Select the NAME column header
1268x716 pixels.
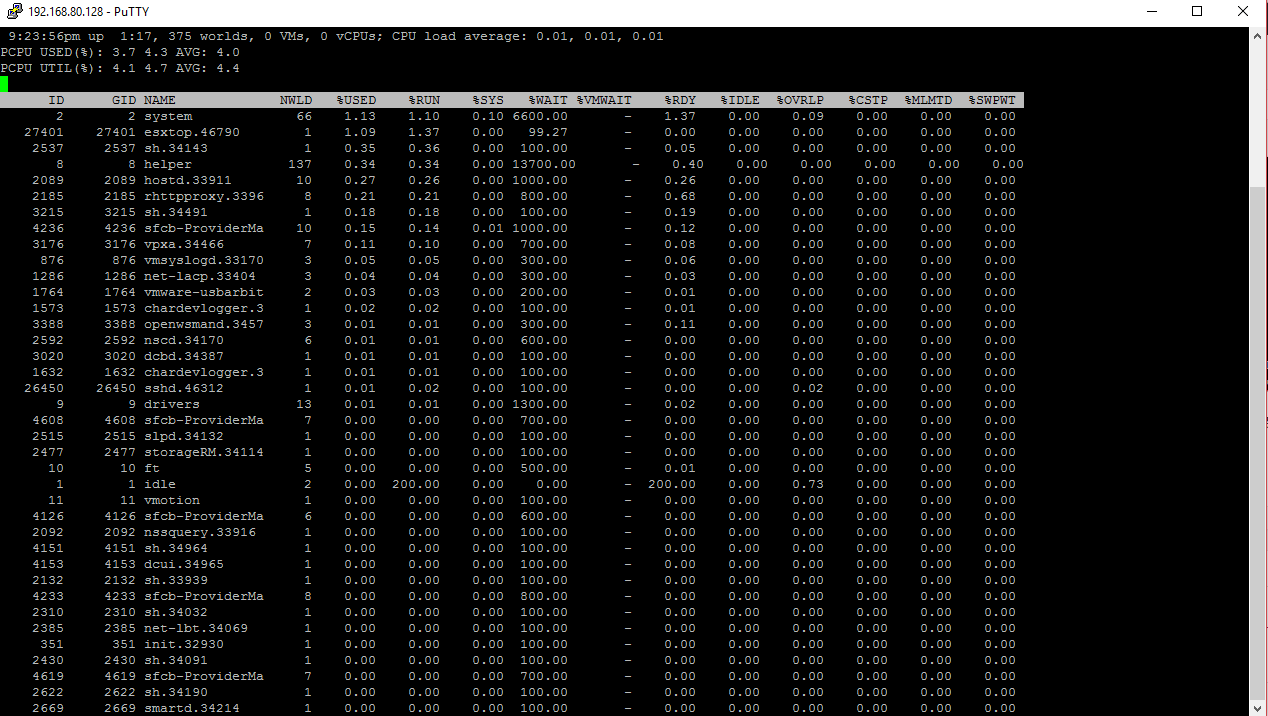tap(160, 100)
